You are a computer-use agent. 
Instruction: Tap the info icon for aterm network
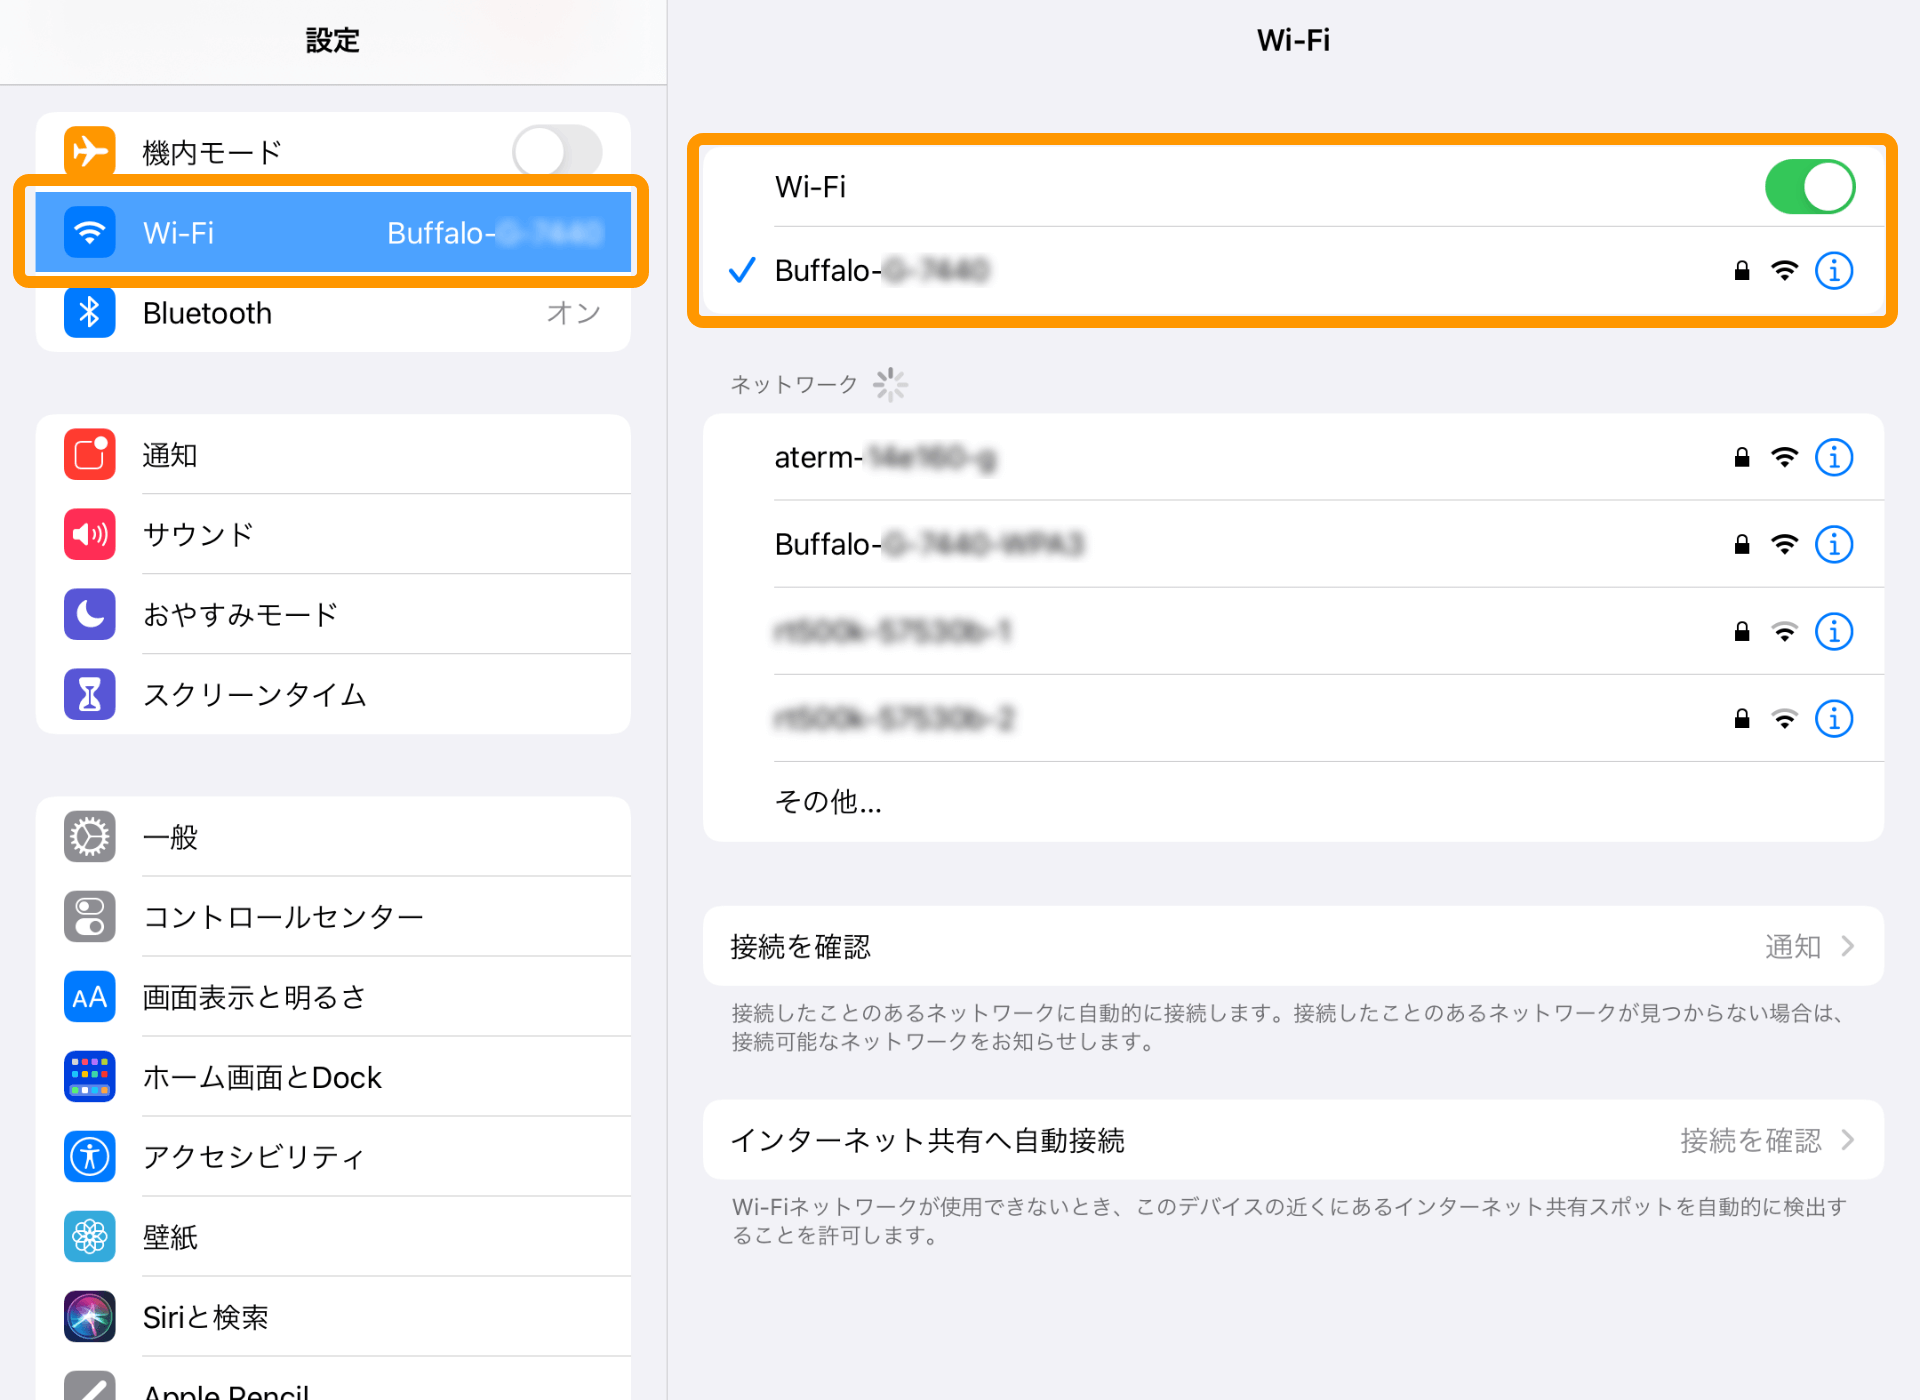click(1833, 457)
